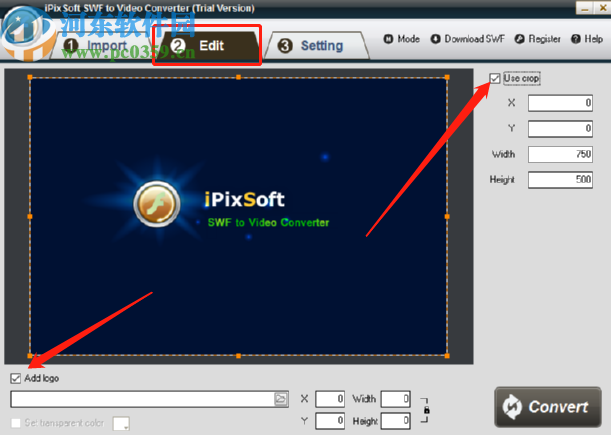Viewport: 611px width, 435px height.
Task: Enable Set transparent color checkbox
Action: coord(16,423)
